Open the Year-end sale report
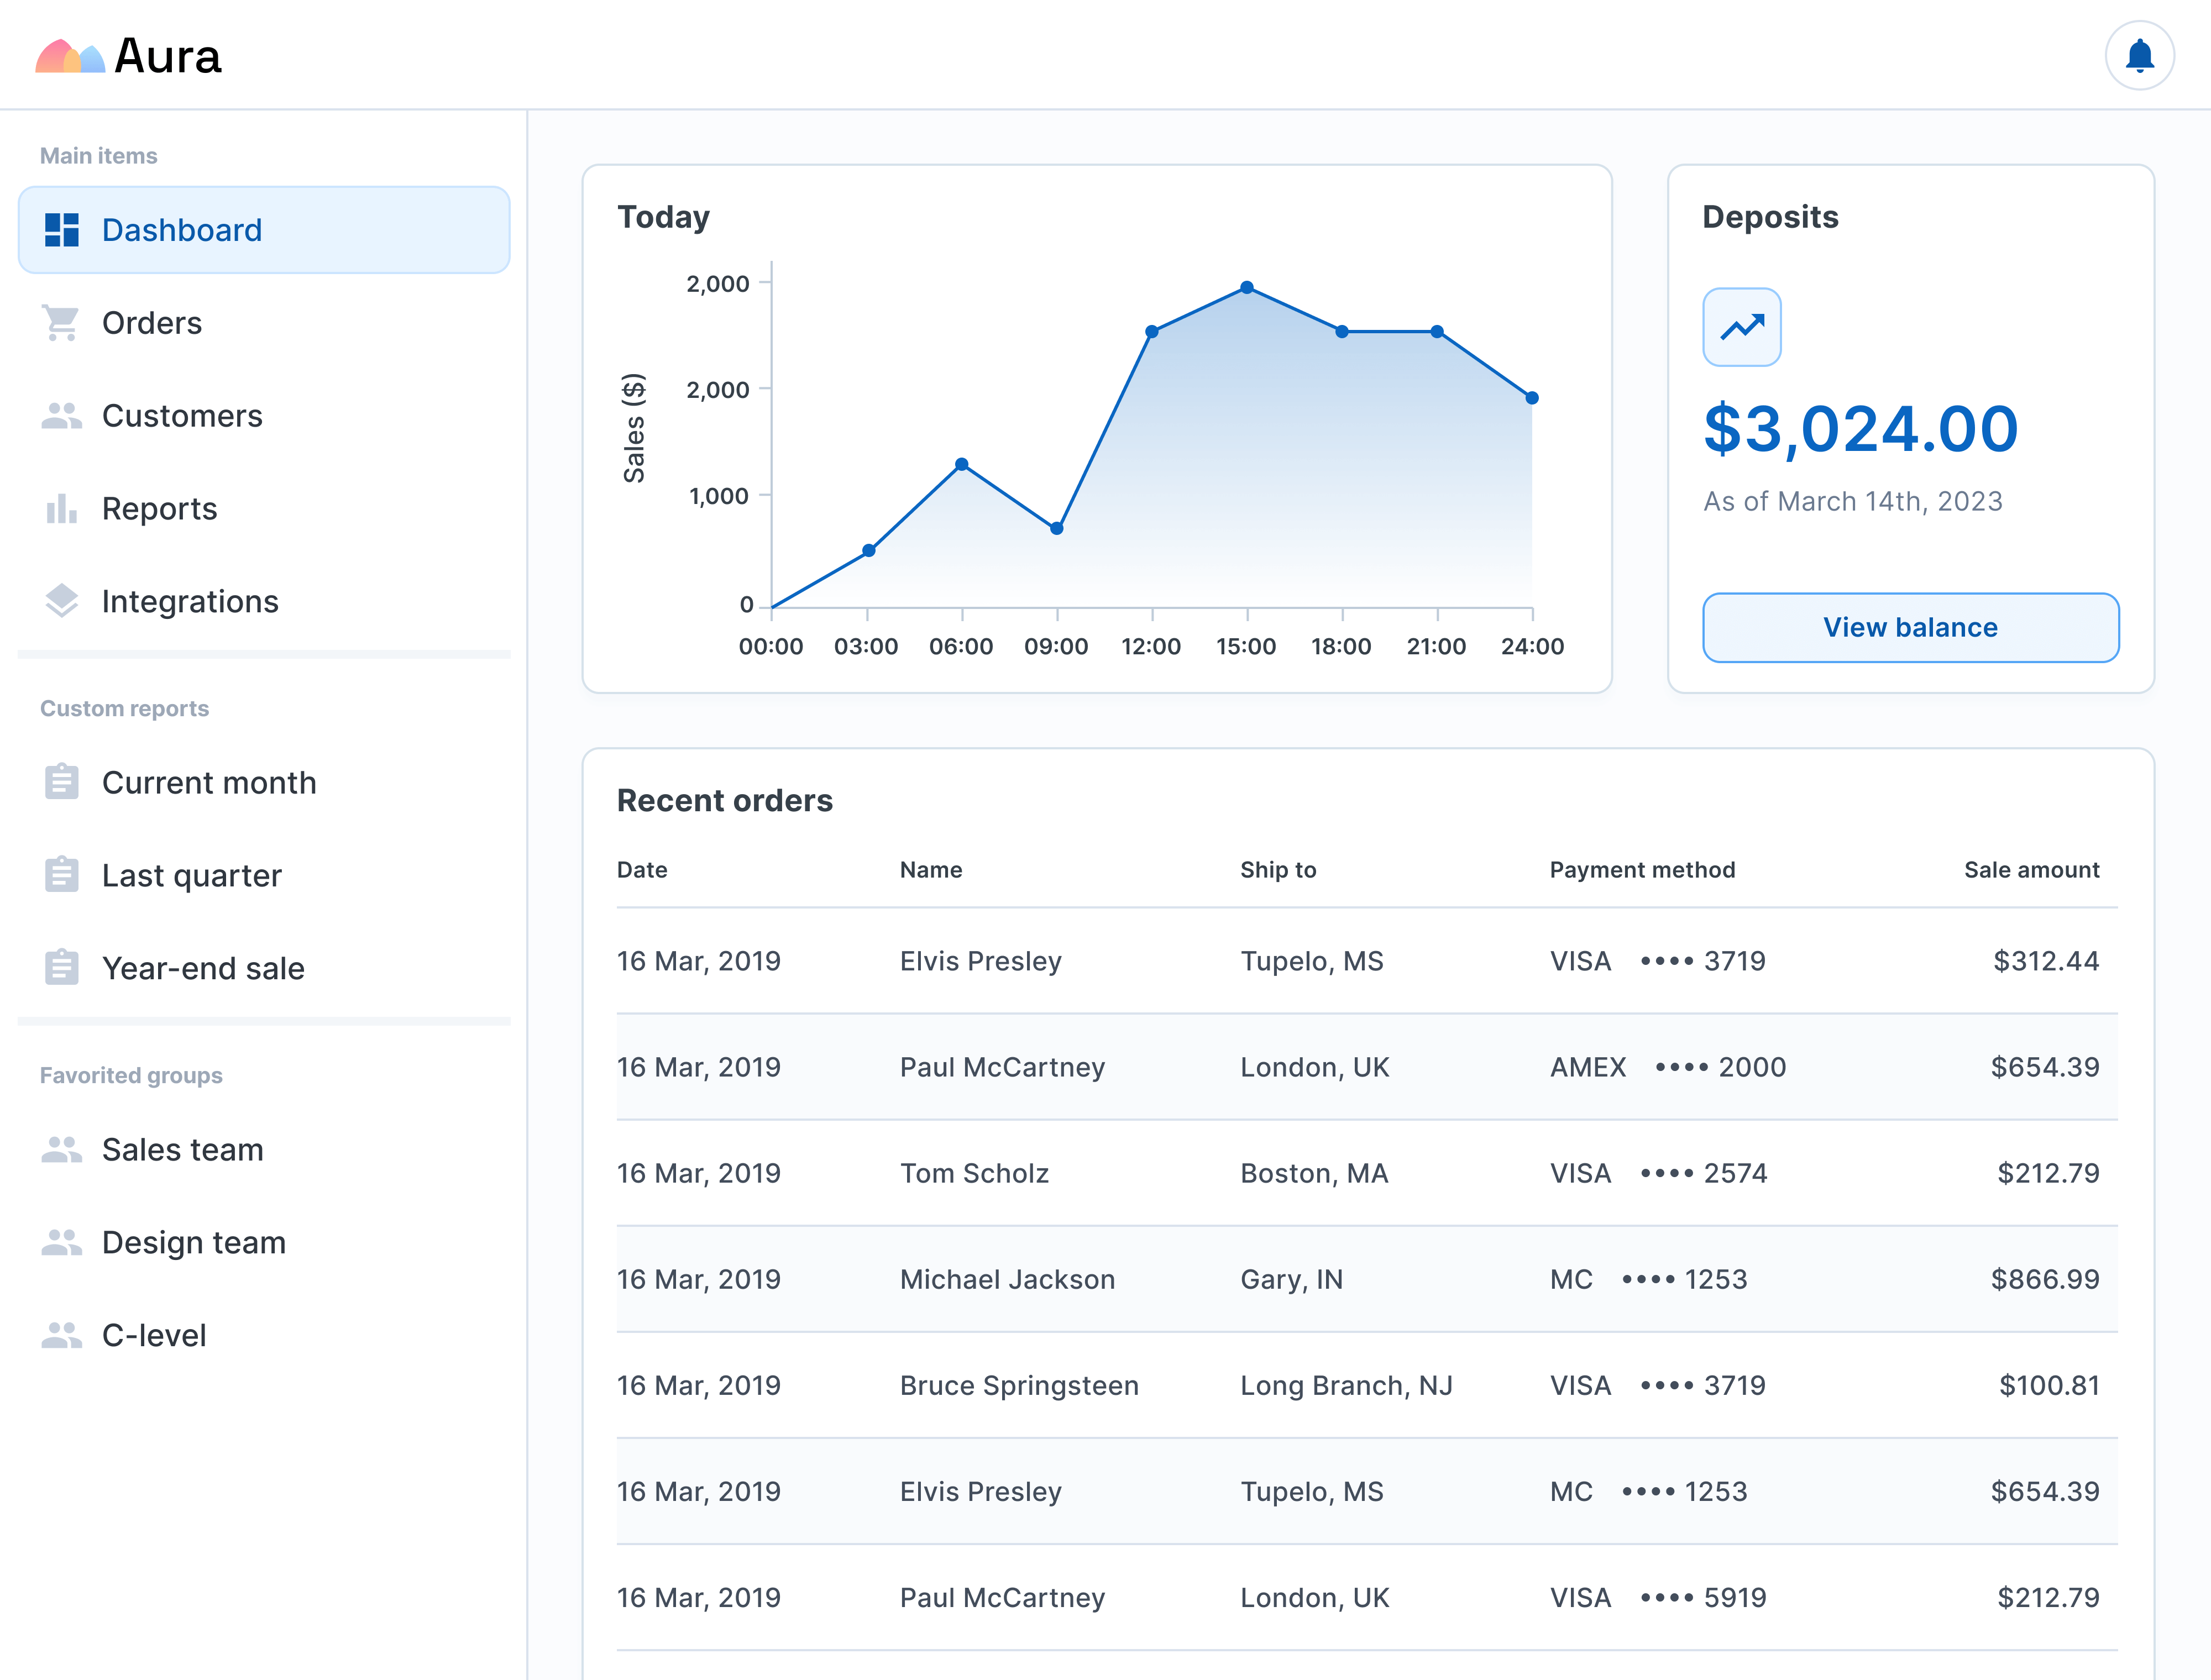Image resolution: width=2211 pixels, height=1680 pixels. coord(203,968)
